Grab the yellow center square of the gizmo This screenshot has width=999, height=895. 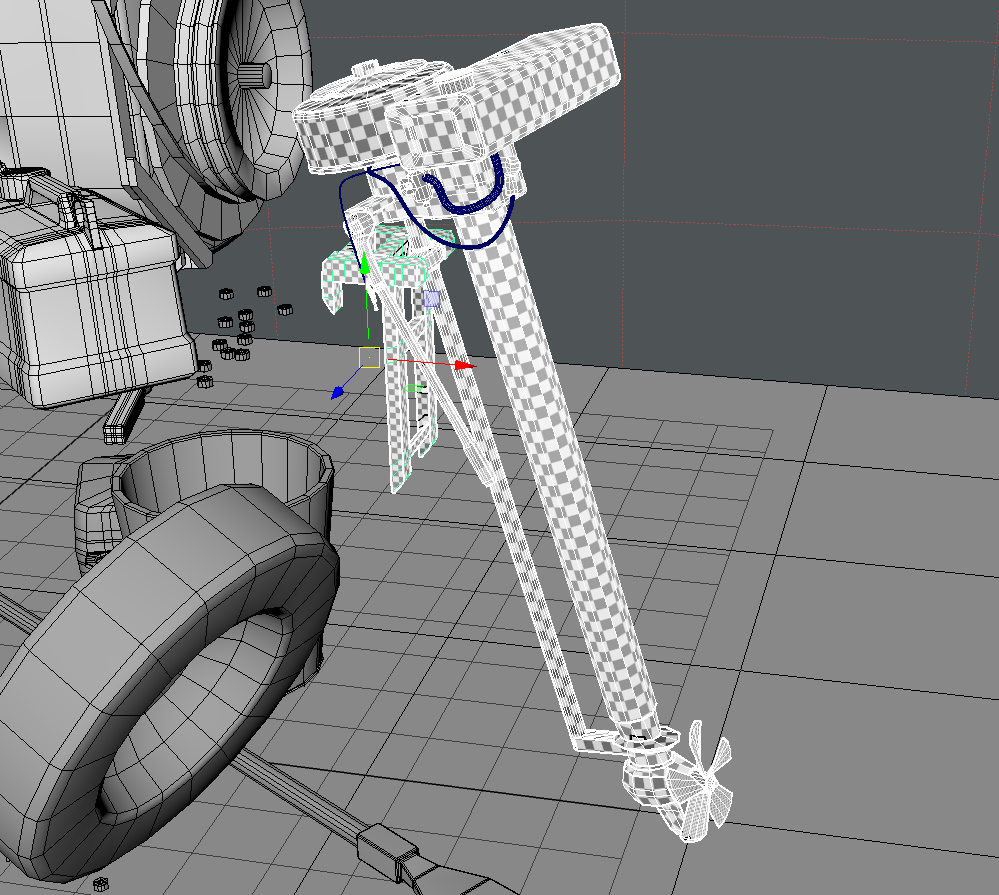point(369,357)
